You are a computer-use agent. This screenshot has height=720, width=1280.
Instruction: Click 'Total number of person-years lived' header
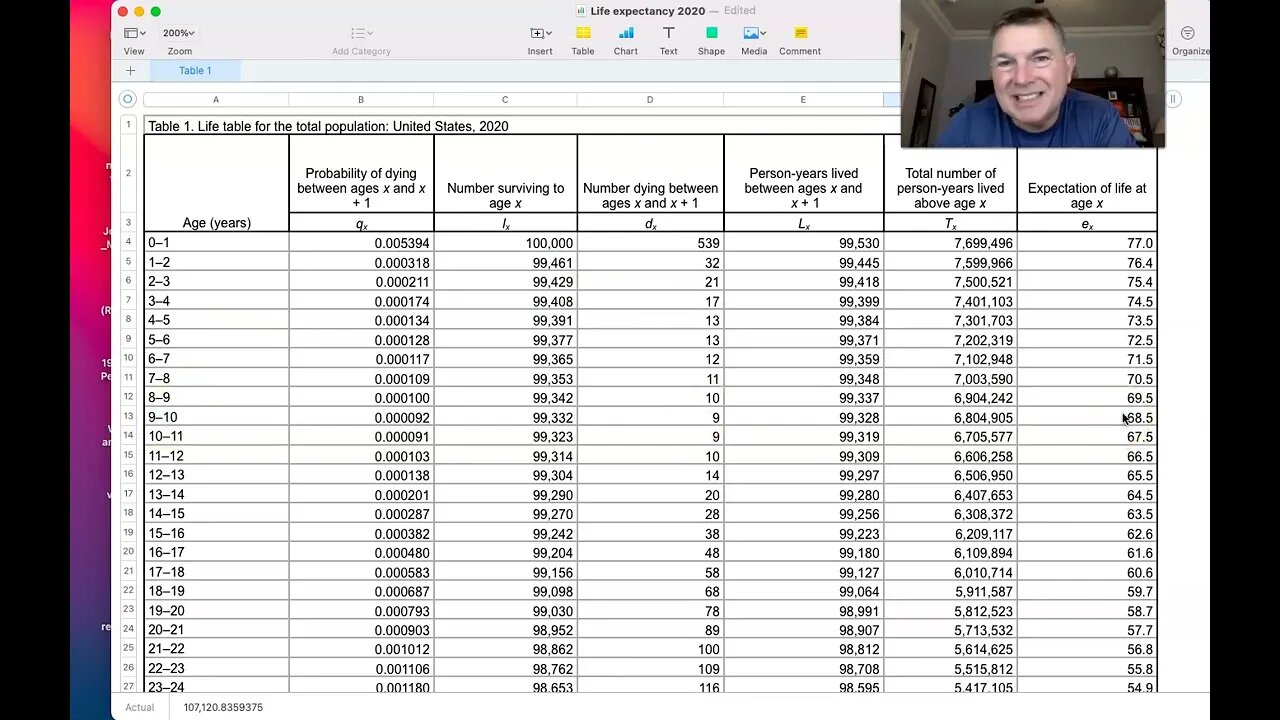click(950, 173)
